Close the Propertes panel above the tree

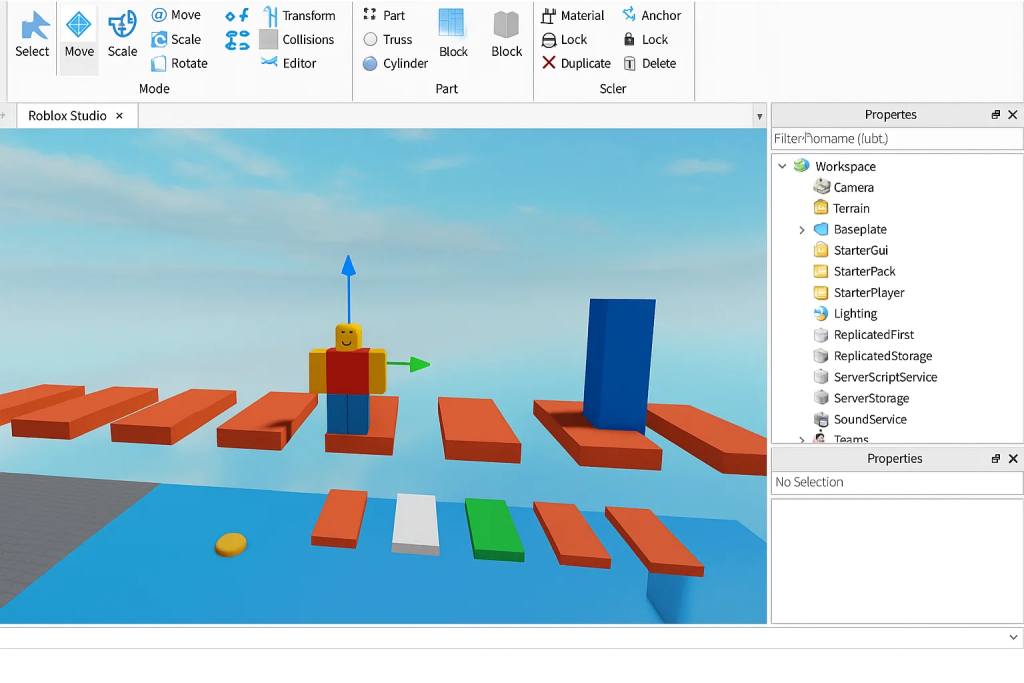tap(1013, 115)
